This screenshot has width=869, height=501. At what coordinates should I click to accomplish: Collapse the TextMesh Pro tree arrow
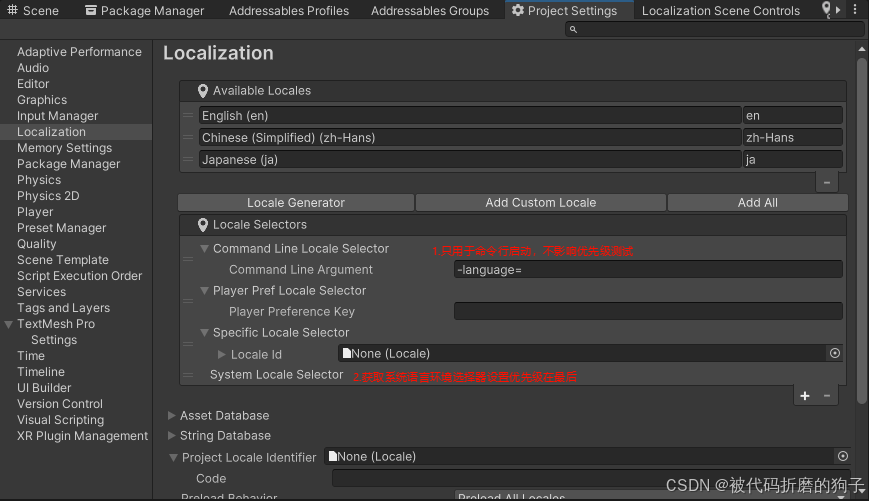pyautogui.click(x=8, y=324)
